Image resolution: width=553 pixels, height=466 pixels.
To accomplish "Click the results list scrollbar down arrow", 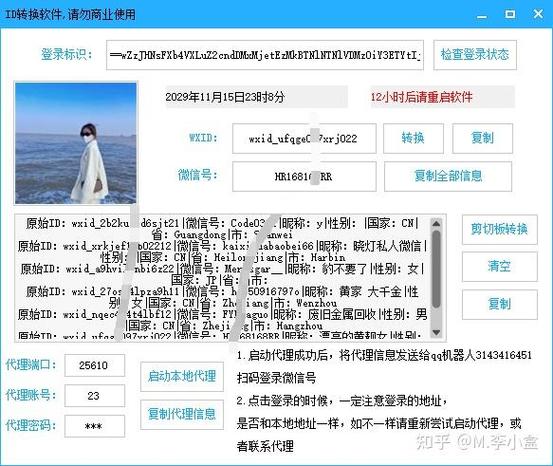I will point(436,332).
